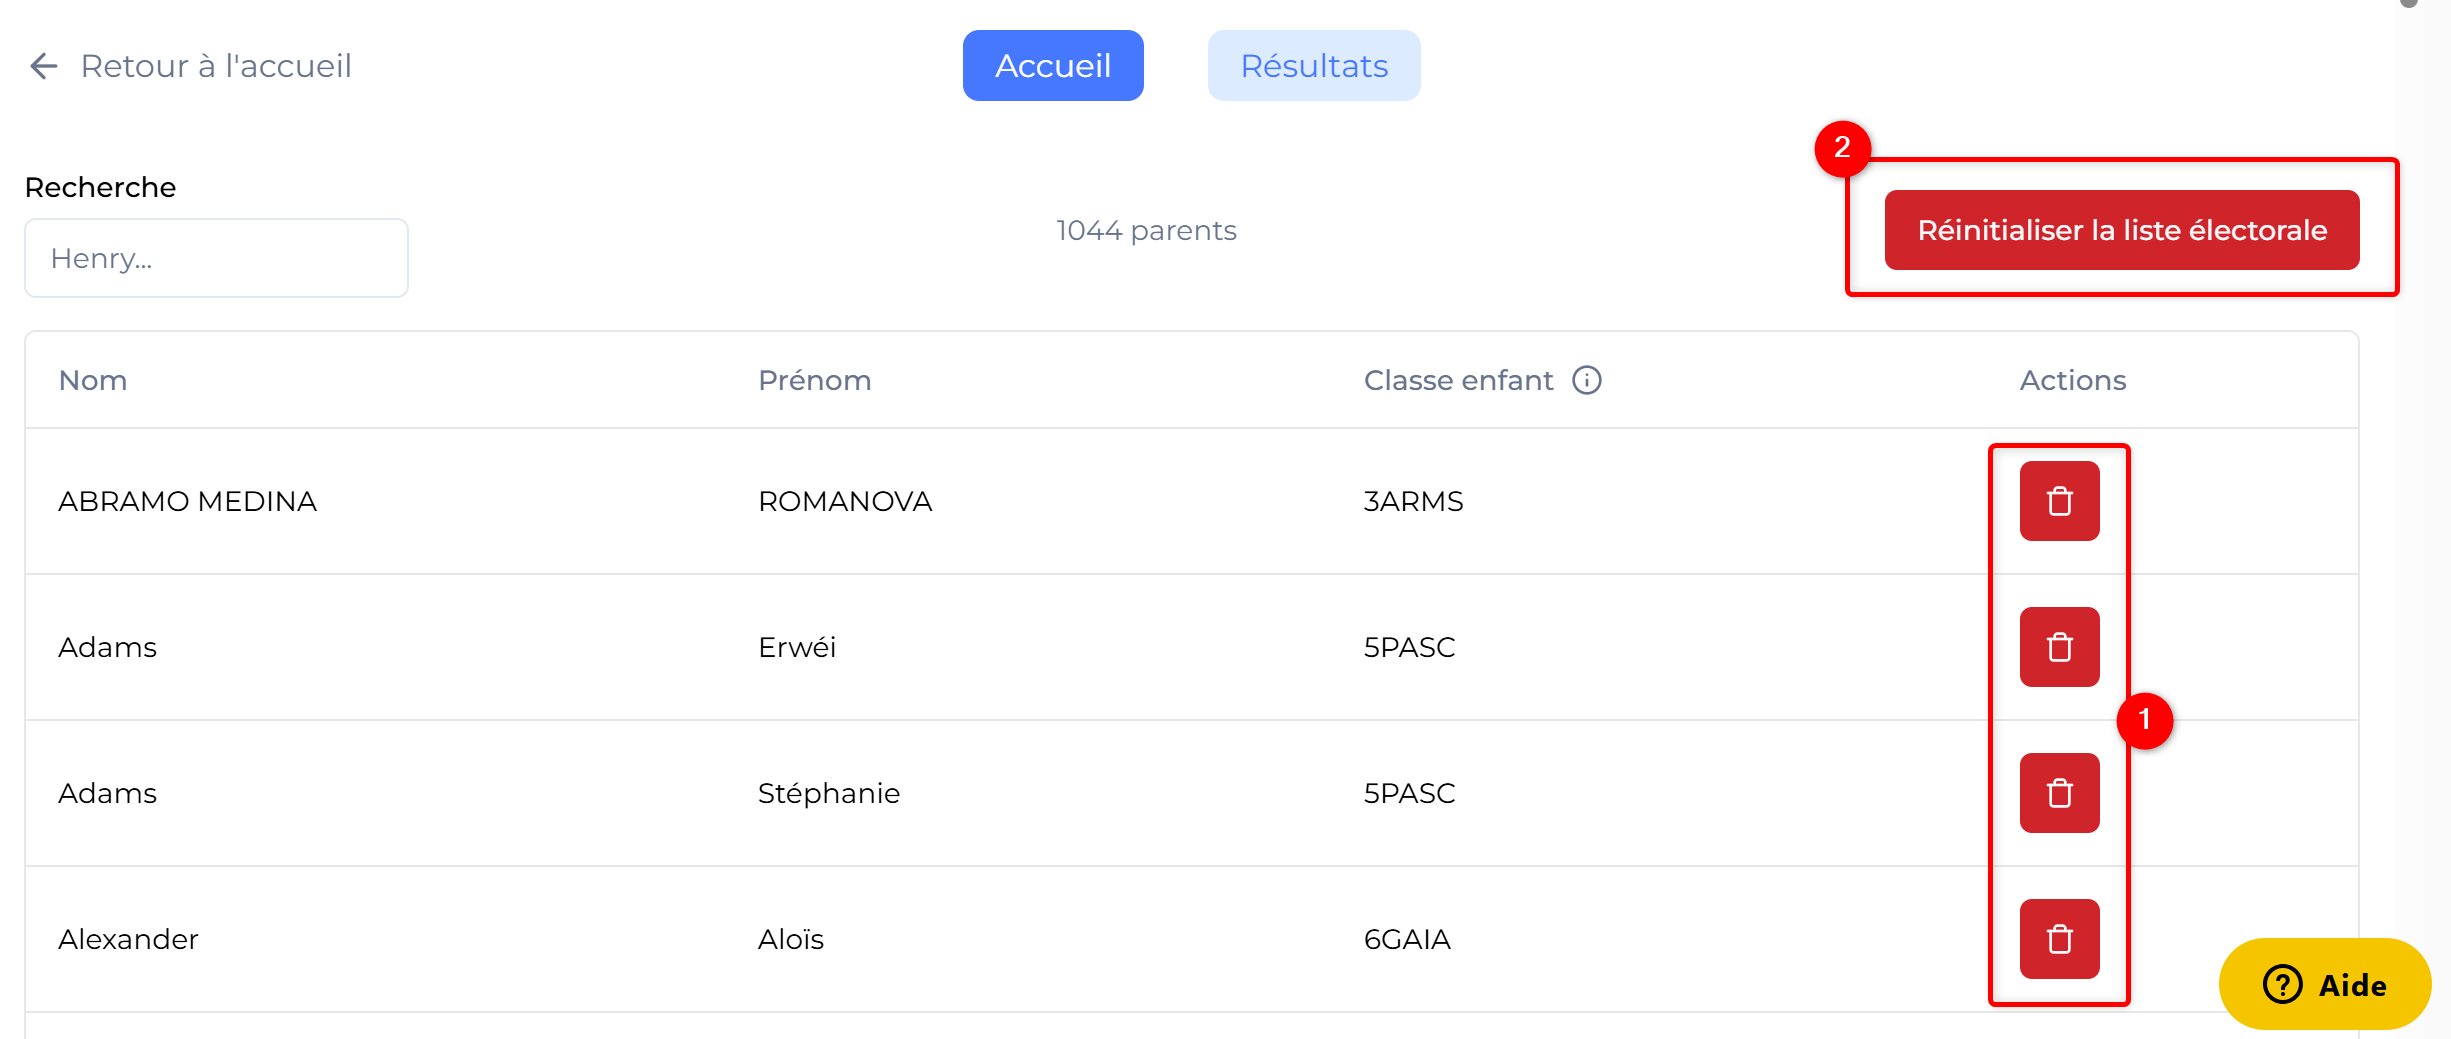Screen dimensions: 2451x1039
Task: Delete parent ABRAMO MEDINA using trash icon
Action: click(2058, 501)
